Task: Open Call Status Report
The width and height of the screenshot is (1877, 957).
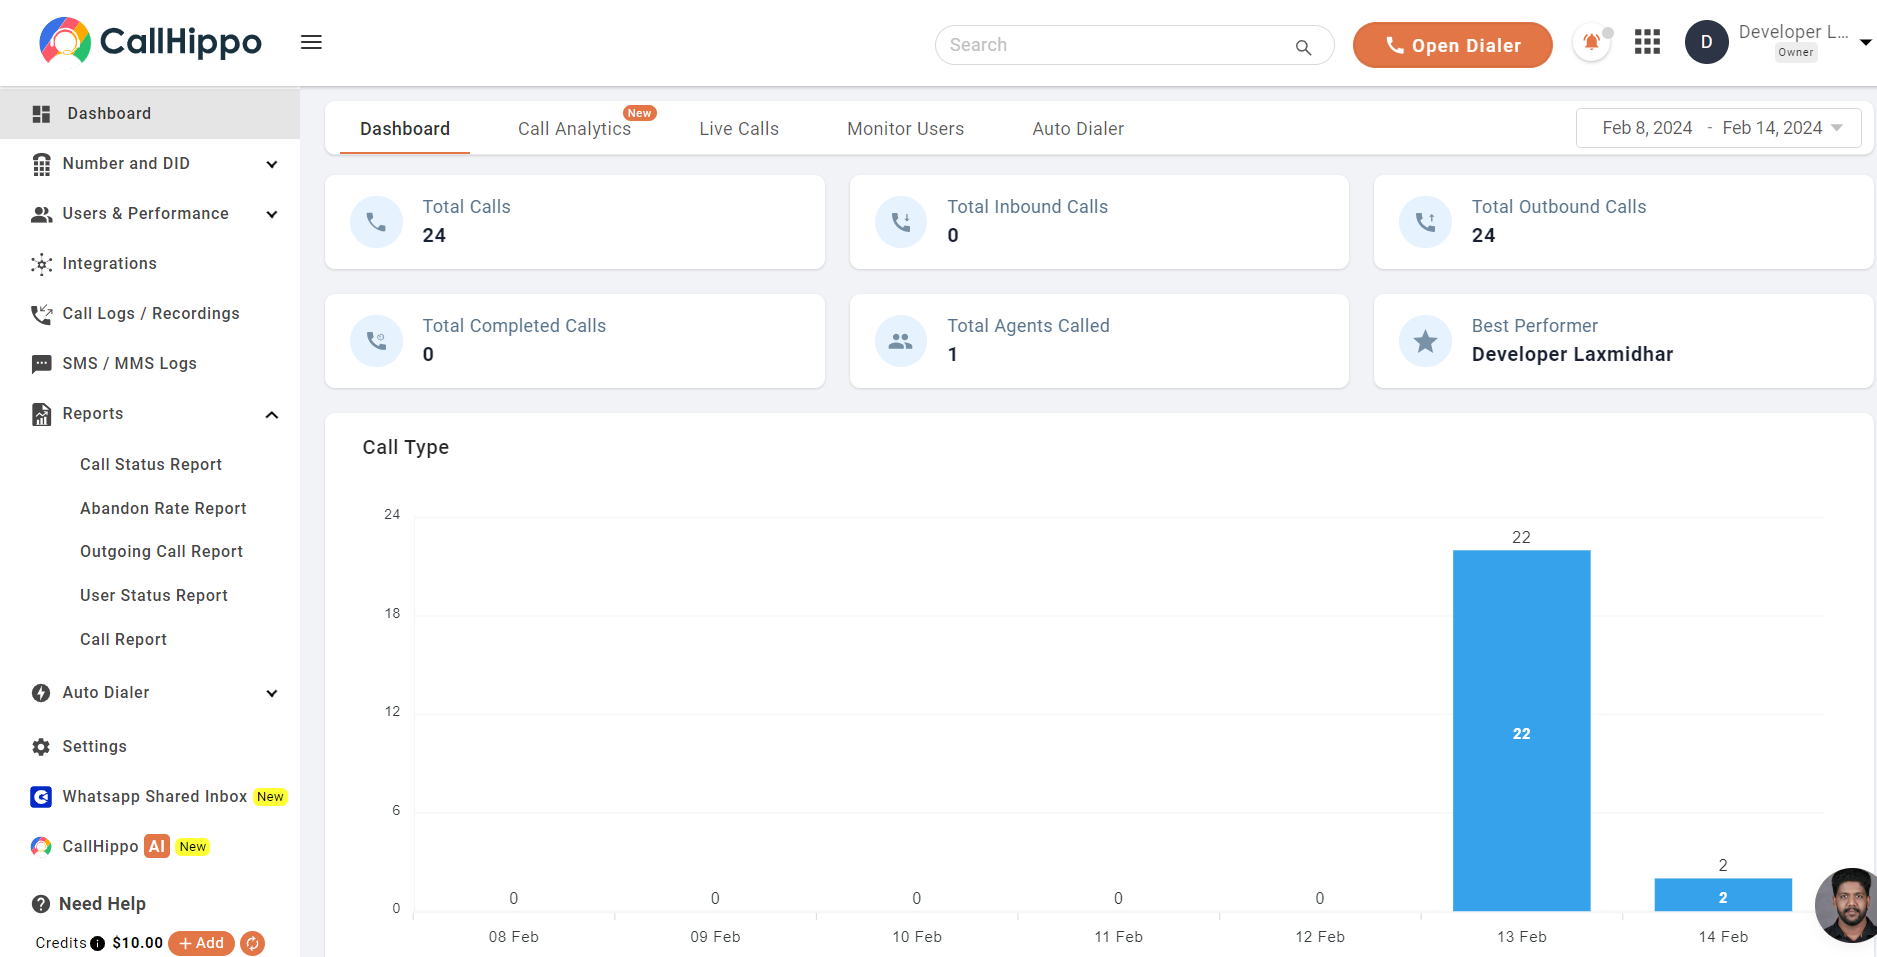Action: pos(151,465)
